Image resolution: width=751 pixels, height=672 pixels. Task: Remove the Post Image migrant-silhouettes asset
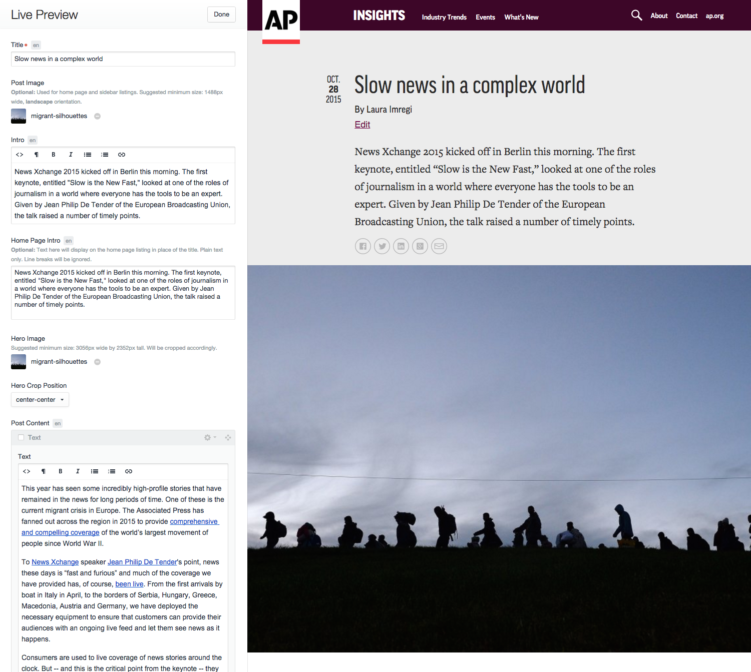pos(97,116)
